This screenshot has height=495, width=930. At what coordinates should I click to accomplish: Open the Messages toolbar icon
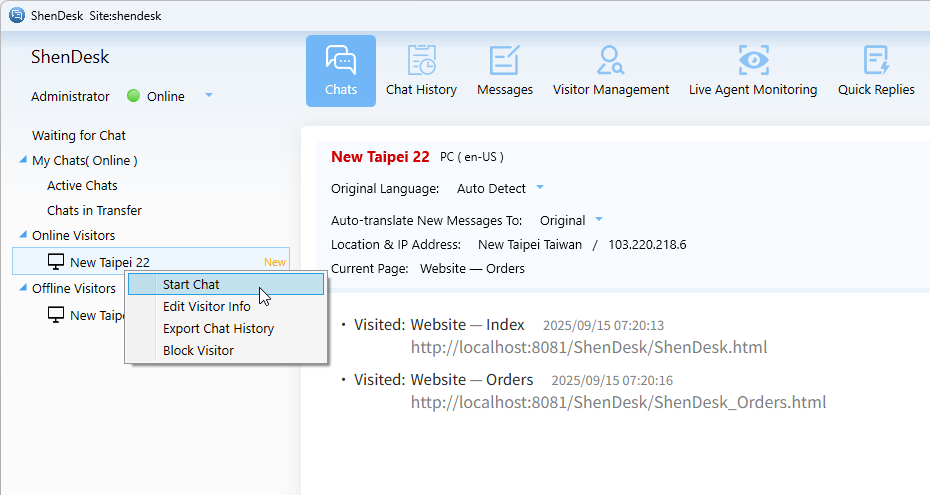[505, 70]
